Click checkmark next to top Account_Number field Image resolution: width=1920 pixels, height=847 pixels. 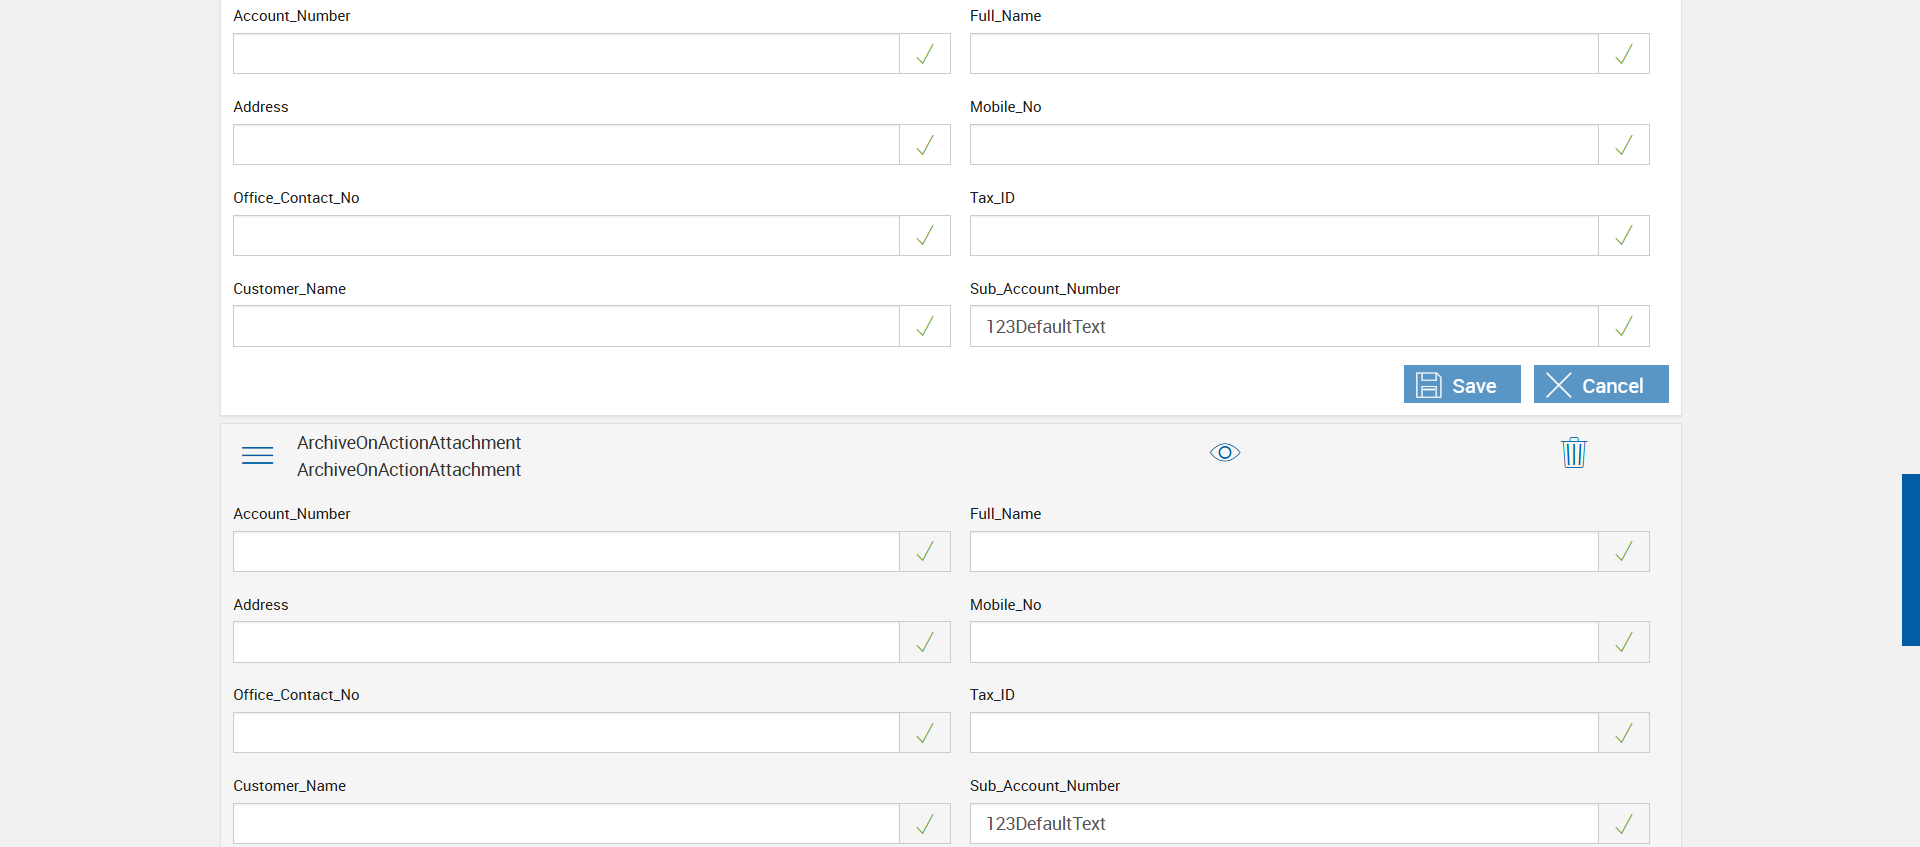click(925, 54)
